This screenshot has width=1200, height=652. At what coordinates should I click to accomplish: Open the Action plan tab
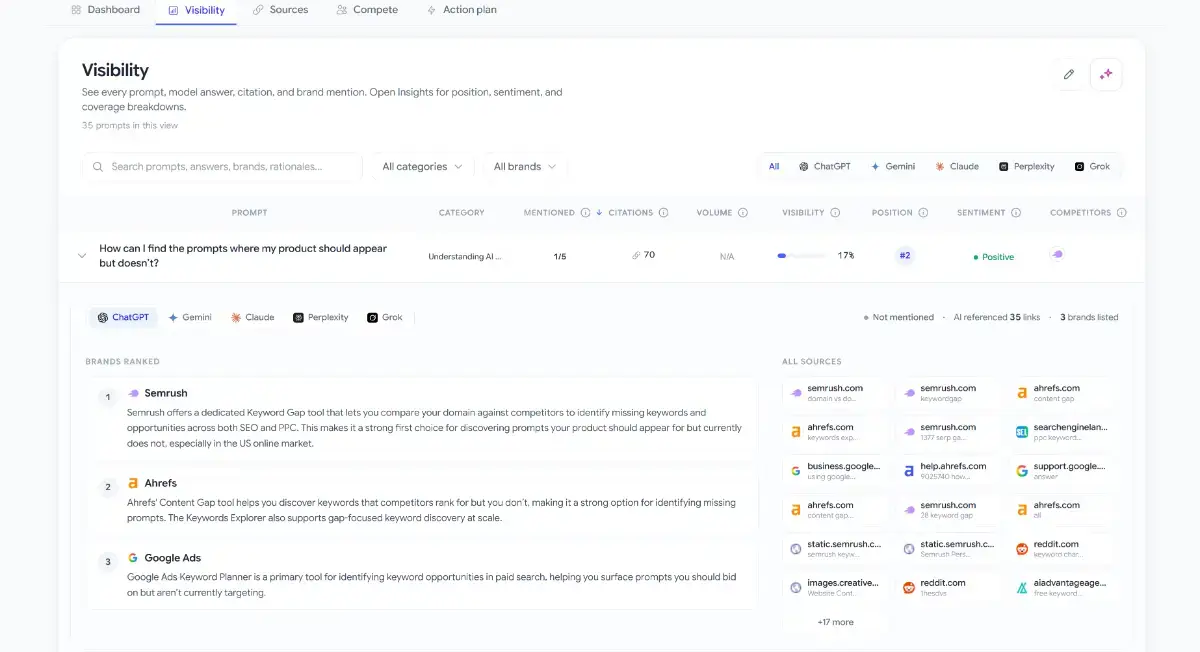[462, 10]
